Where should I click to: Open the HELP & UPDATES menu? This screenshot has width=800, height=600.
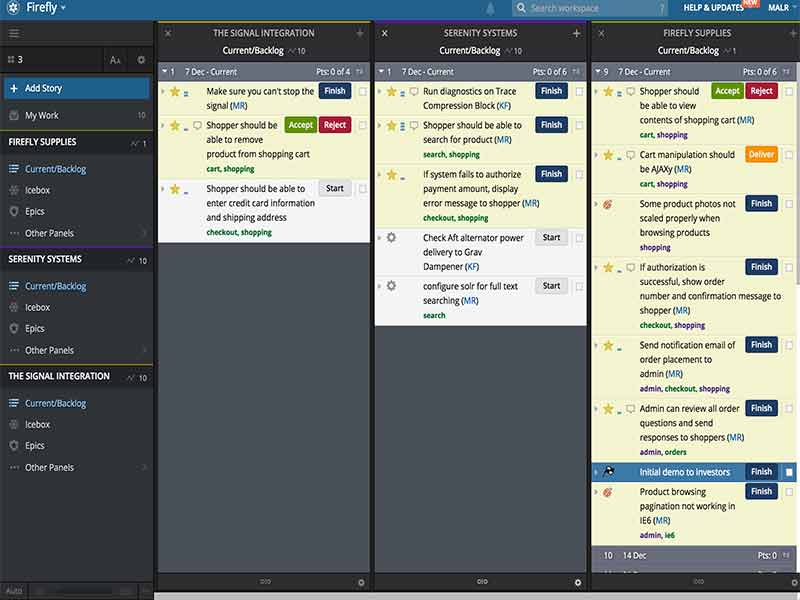point(716,8)
